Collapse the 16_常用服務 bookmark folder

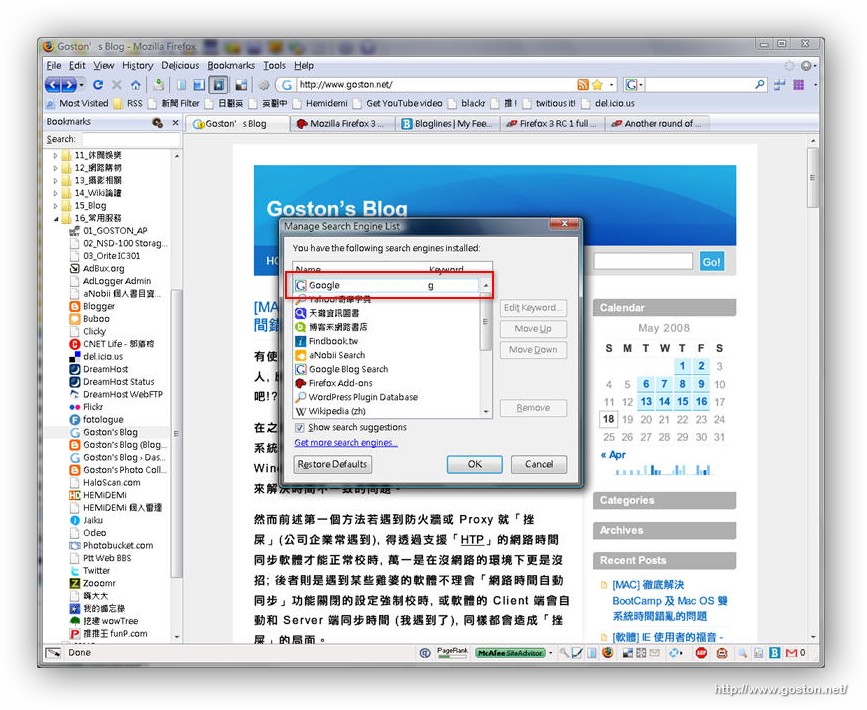(55, 218)
